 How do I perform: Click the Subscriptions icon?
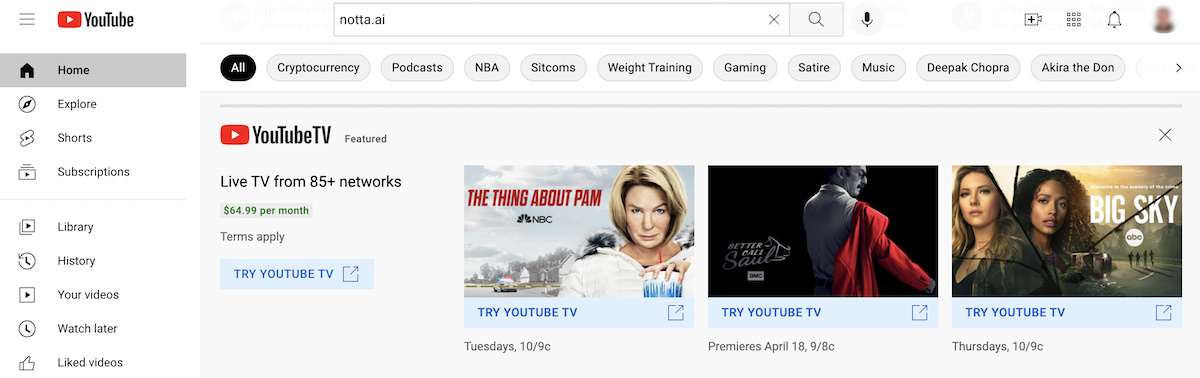27,172
